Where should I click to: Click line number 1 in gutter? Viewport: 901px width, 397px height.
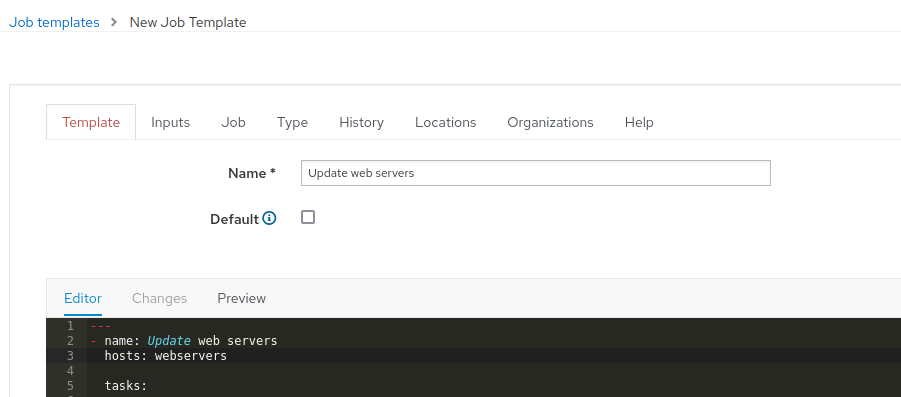(x=70, y=326)
